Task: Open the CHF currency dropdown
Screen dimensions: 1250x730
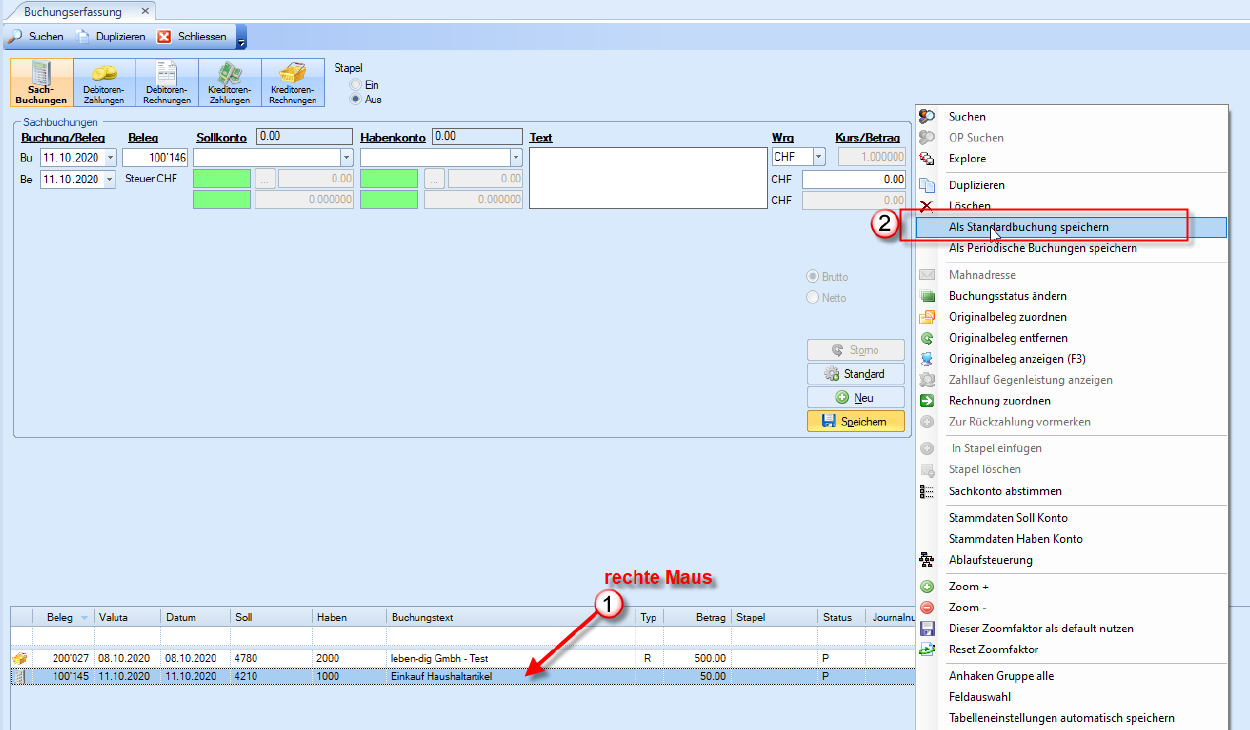Action: tap(818, 157)
